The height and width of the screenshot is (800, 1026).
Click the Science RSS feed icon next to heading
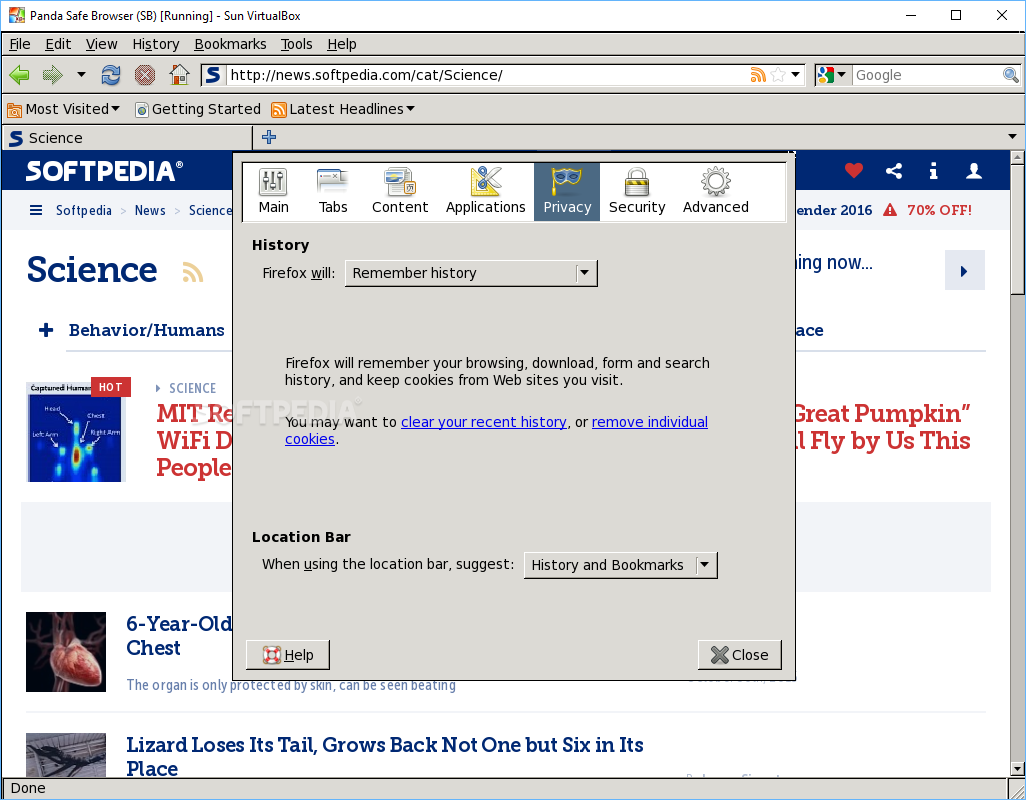point(192,271)
